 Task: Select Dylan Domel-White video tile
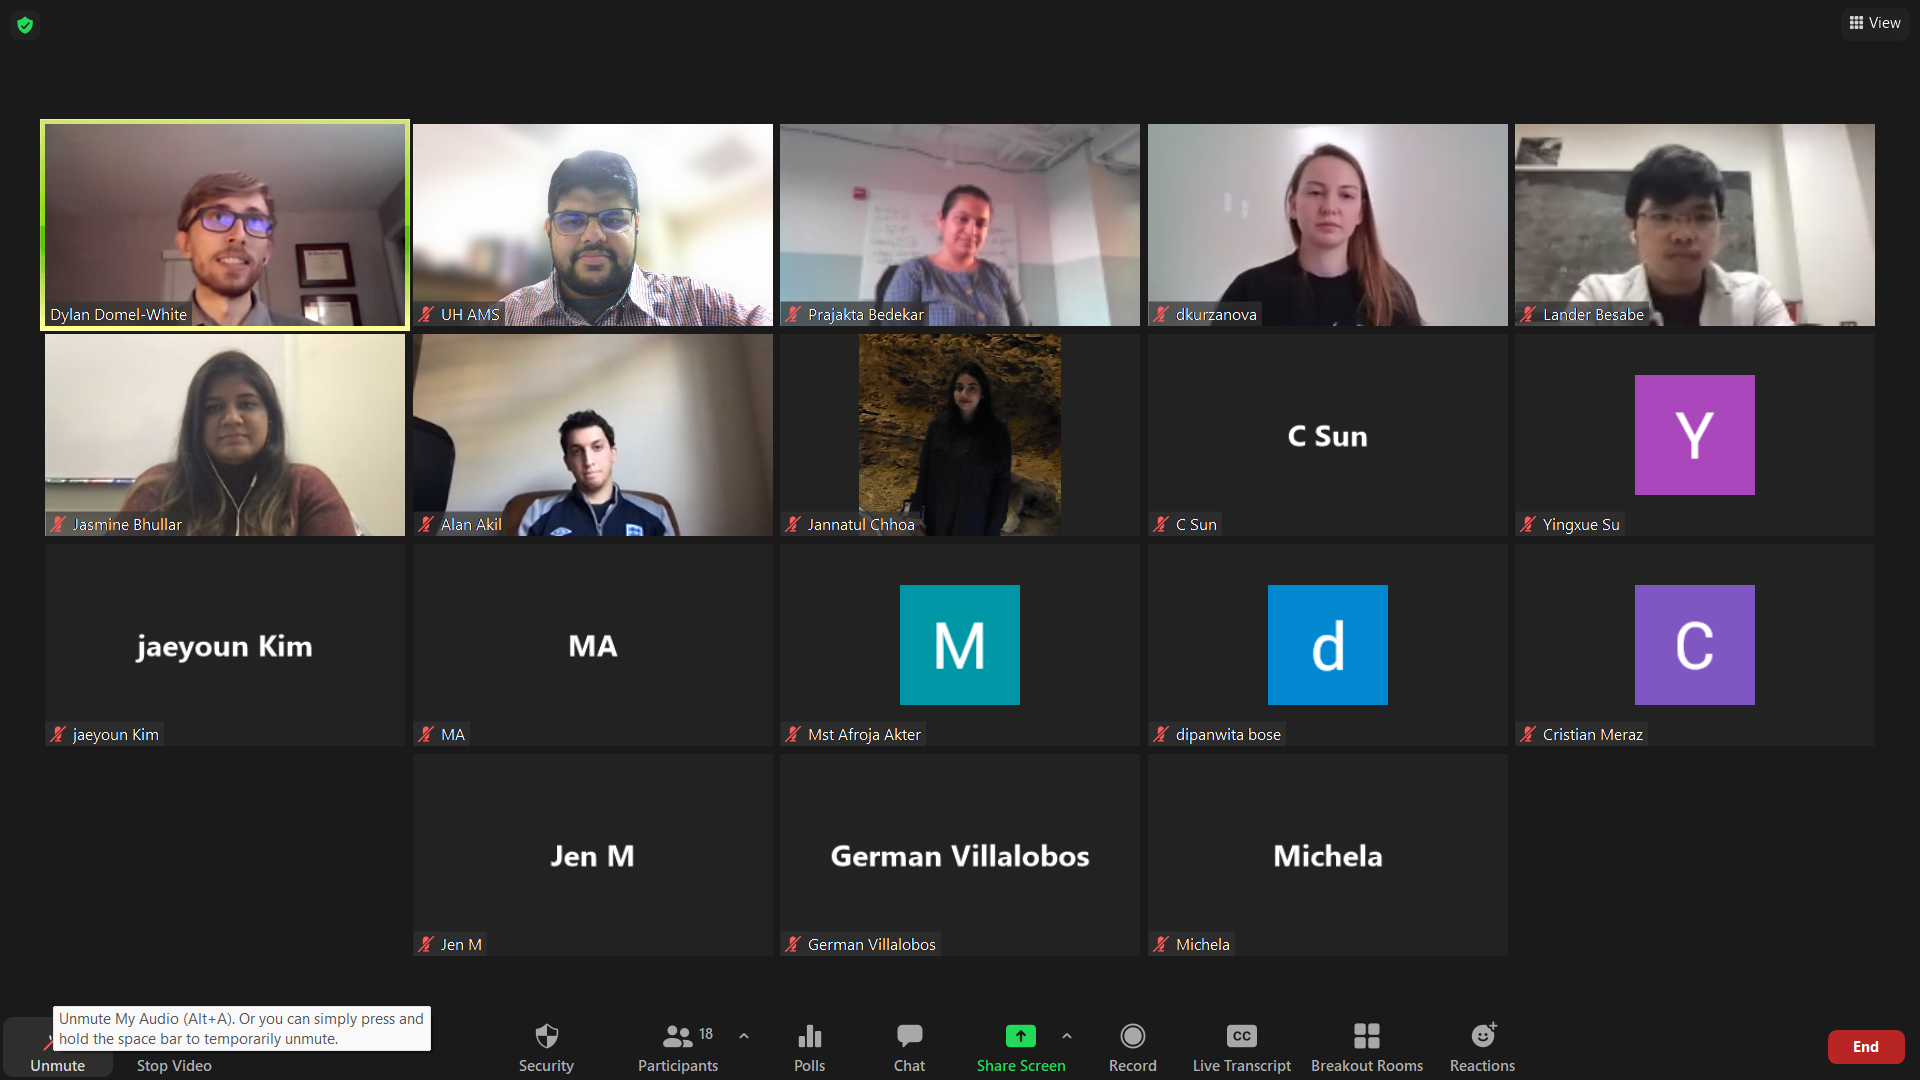click(x=225, y=225)
